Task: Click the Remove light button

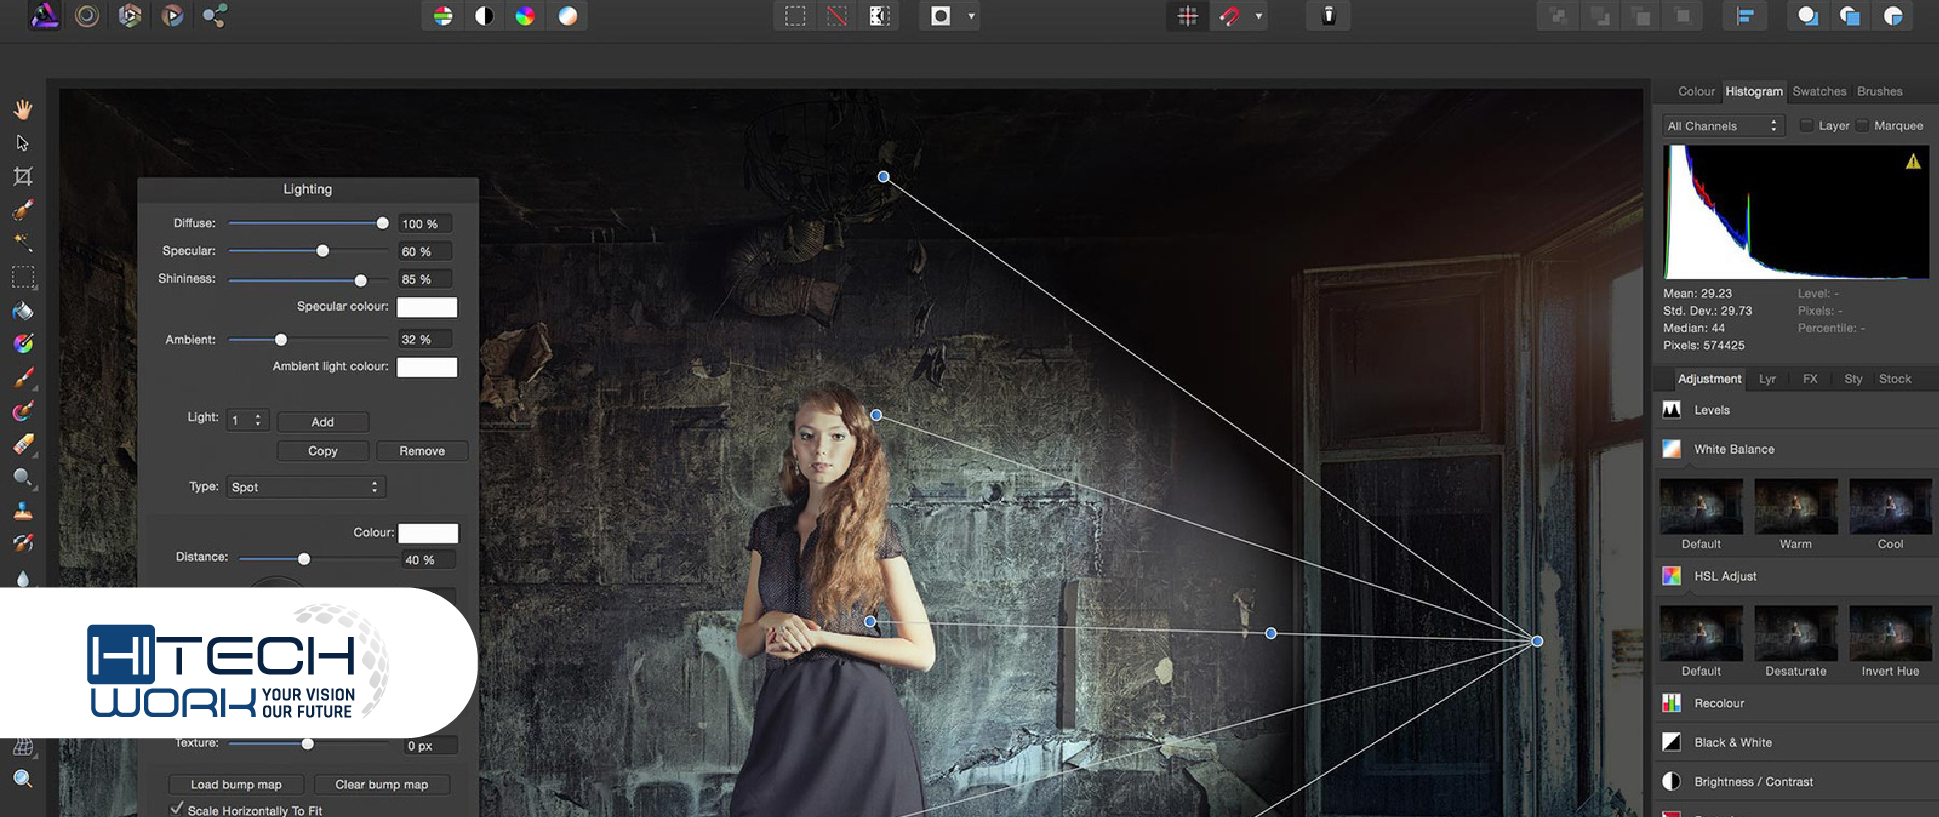Action: click(422, 451)
